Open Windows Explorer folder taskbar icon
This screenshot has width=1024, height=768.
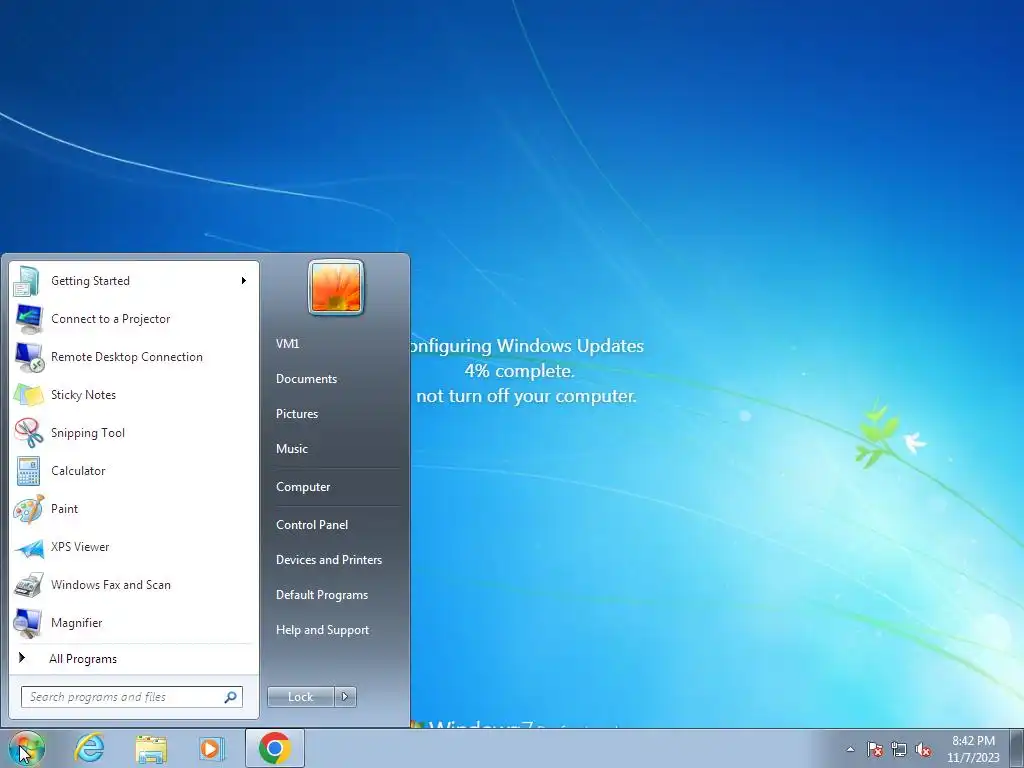[x=151, y=749]
